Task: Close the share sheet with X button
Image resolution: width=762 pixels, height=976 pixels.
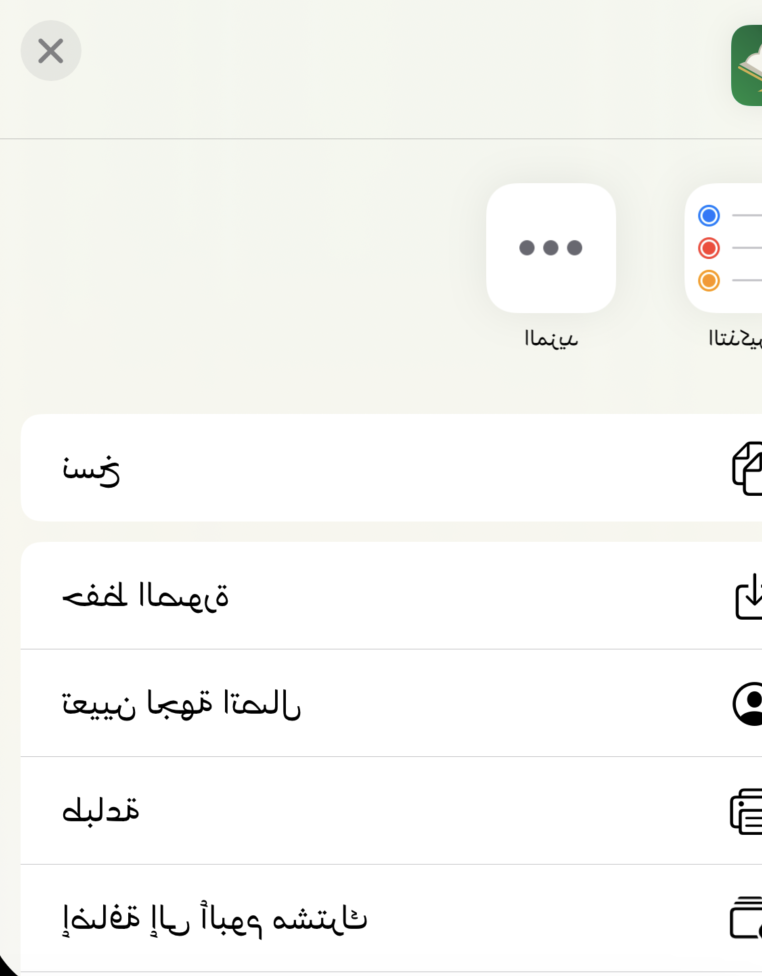Action: pos(51,51)
